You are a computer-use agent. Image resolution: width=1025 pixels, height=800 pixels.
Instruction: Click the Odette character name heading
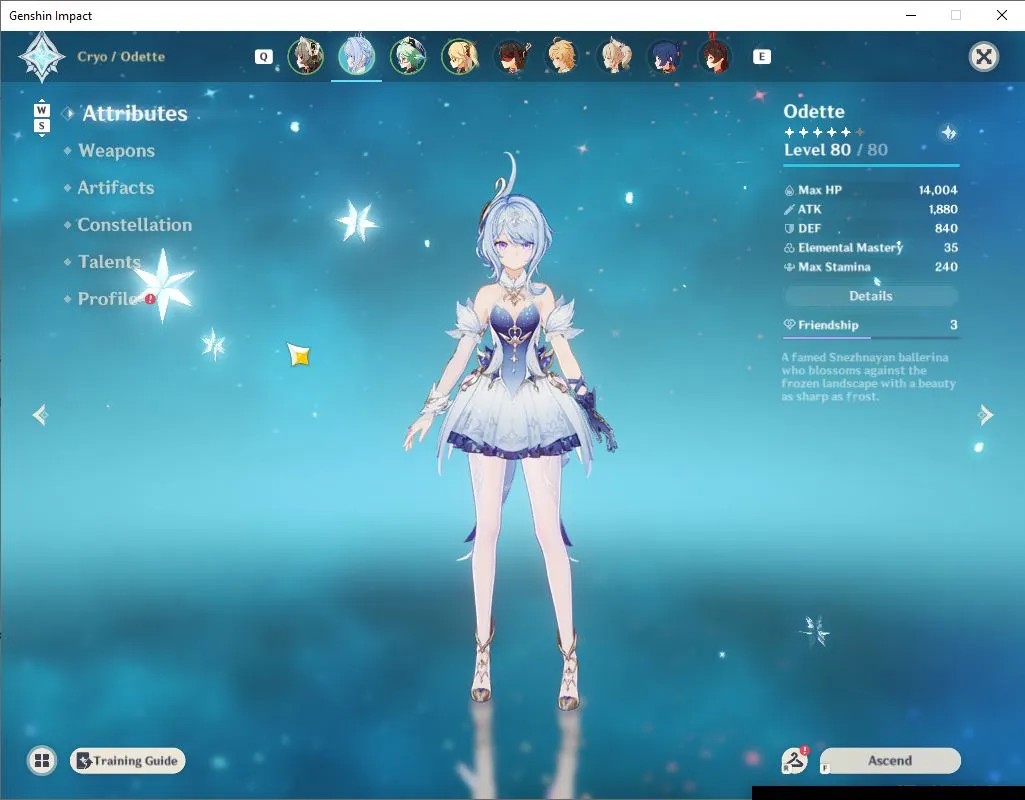[814, 111]
